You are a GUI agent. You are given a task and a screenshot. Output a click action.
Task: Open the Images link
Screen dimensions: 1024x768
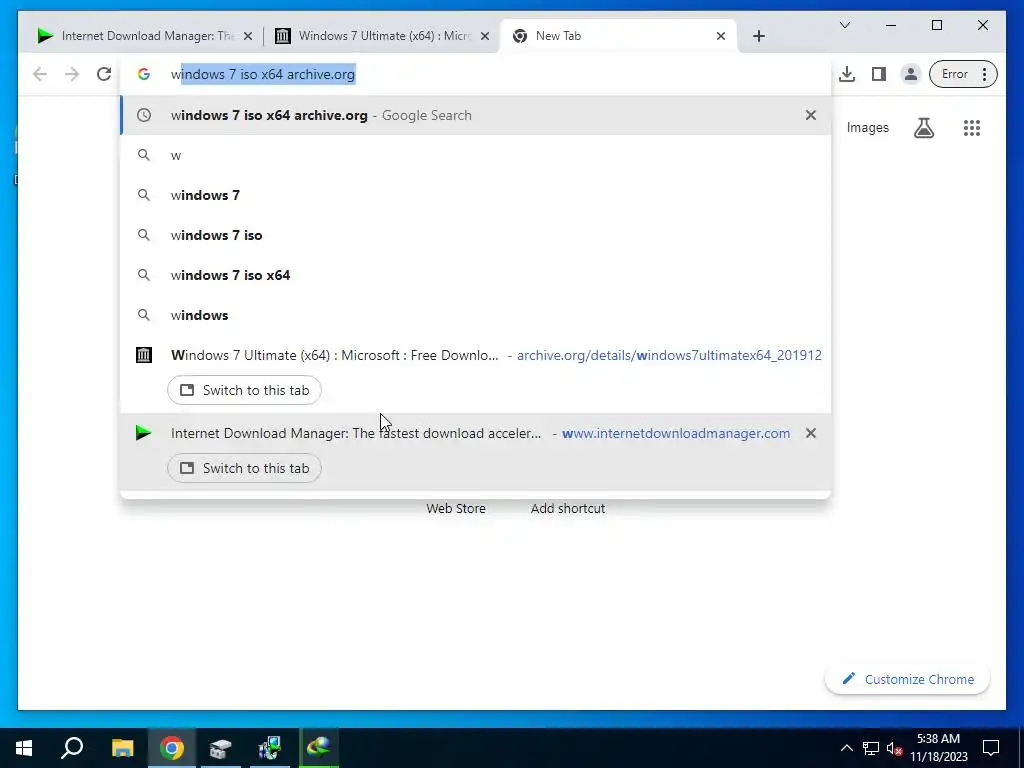click(867, 128)
